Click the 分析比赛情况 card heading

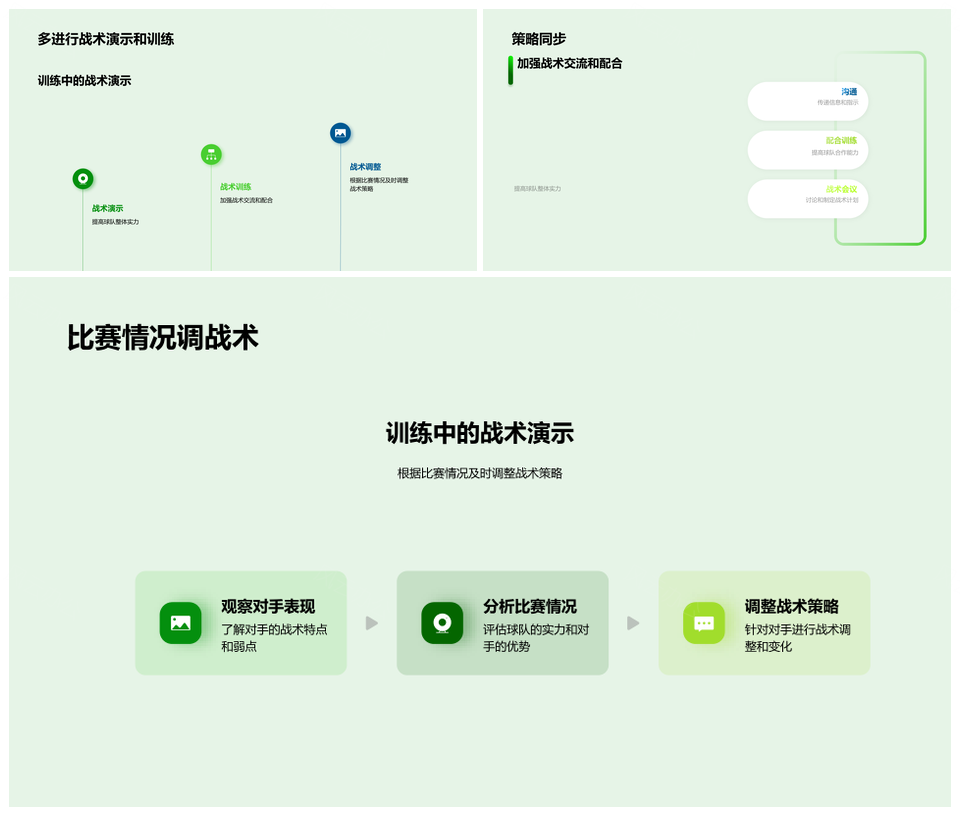529,606
